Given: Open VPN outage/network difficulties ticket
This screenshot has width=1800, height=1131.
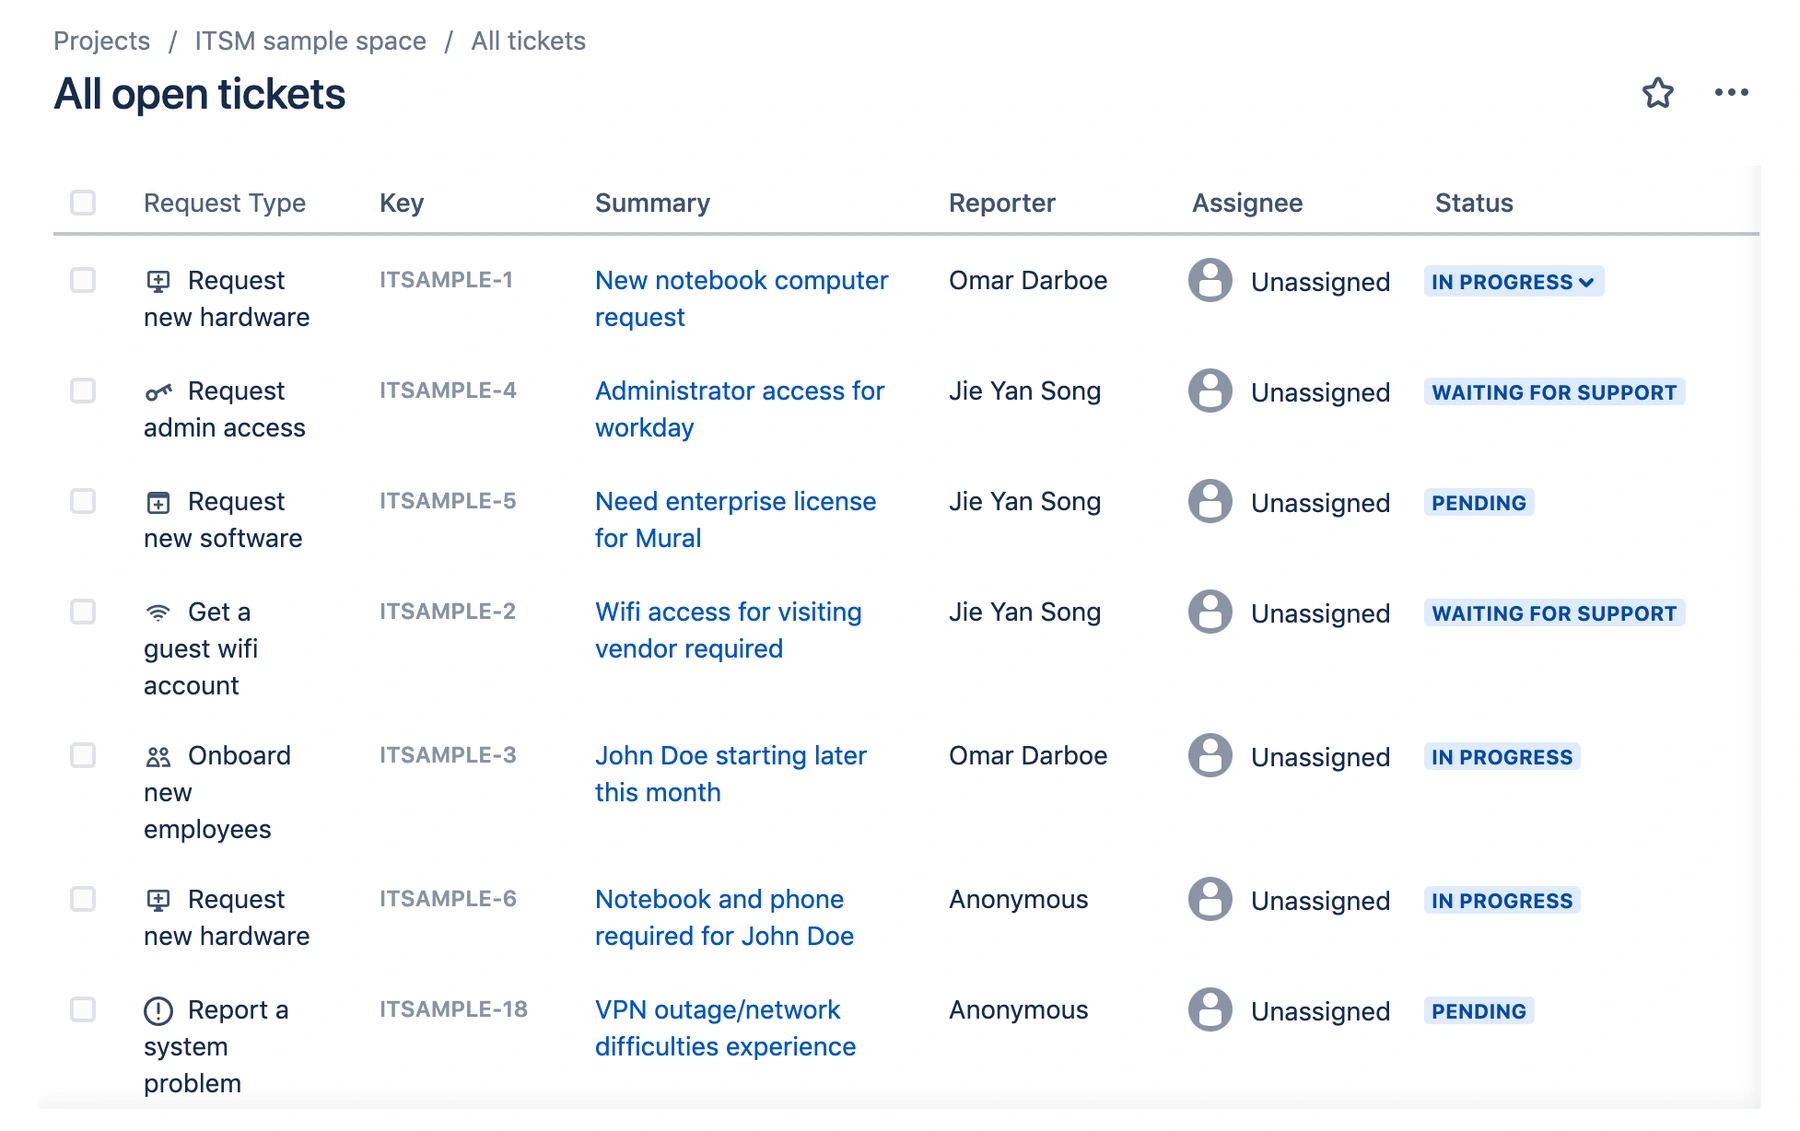Looking at the screenshot, I should coord(725,1028).
